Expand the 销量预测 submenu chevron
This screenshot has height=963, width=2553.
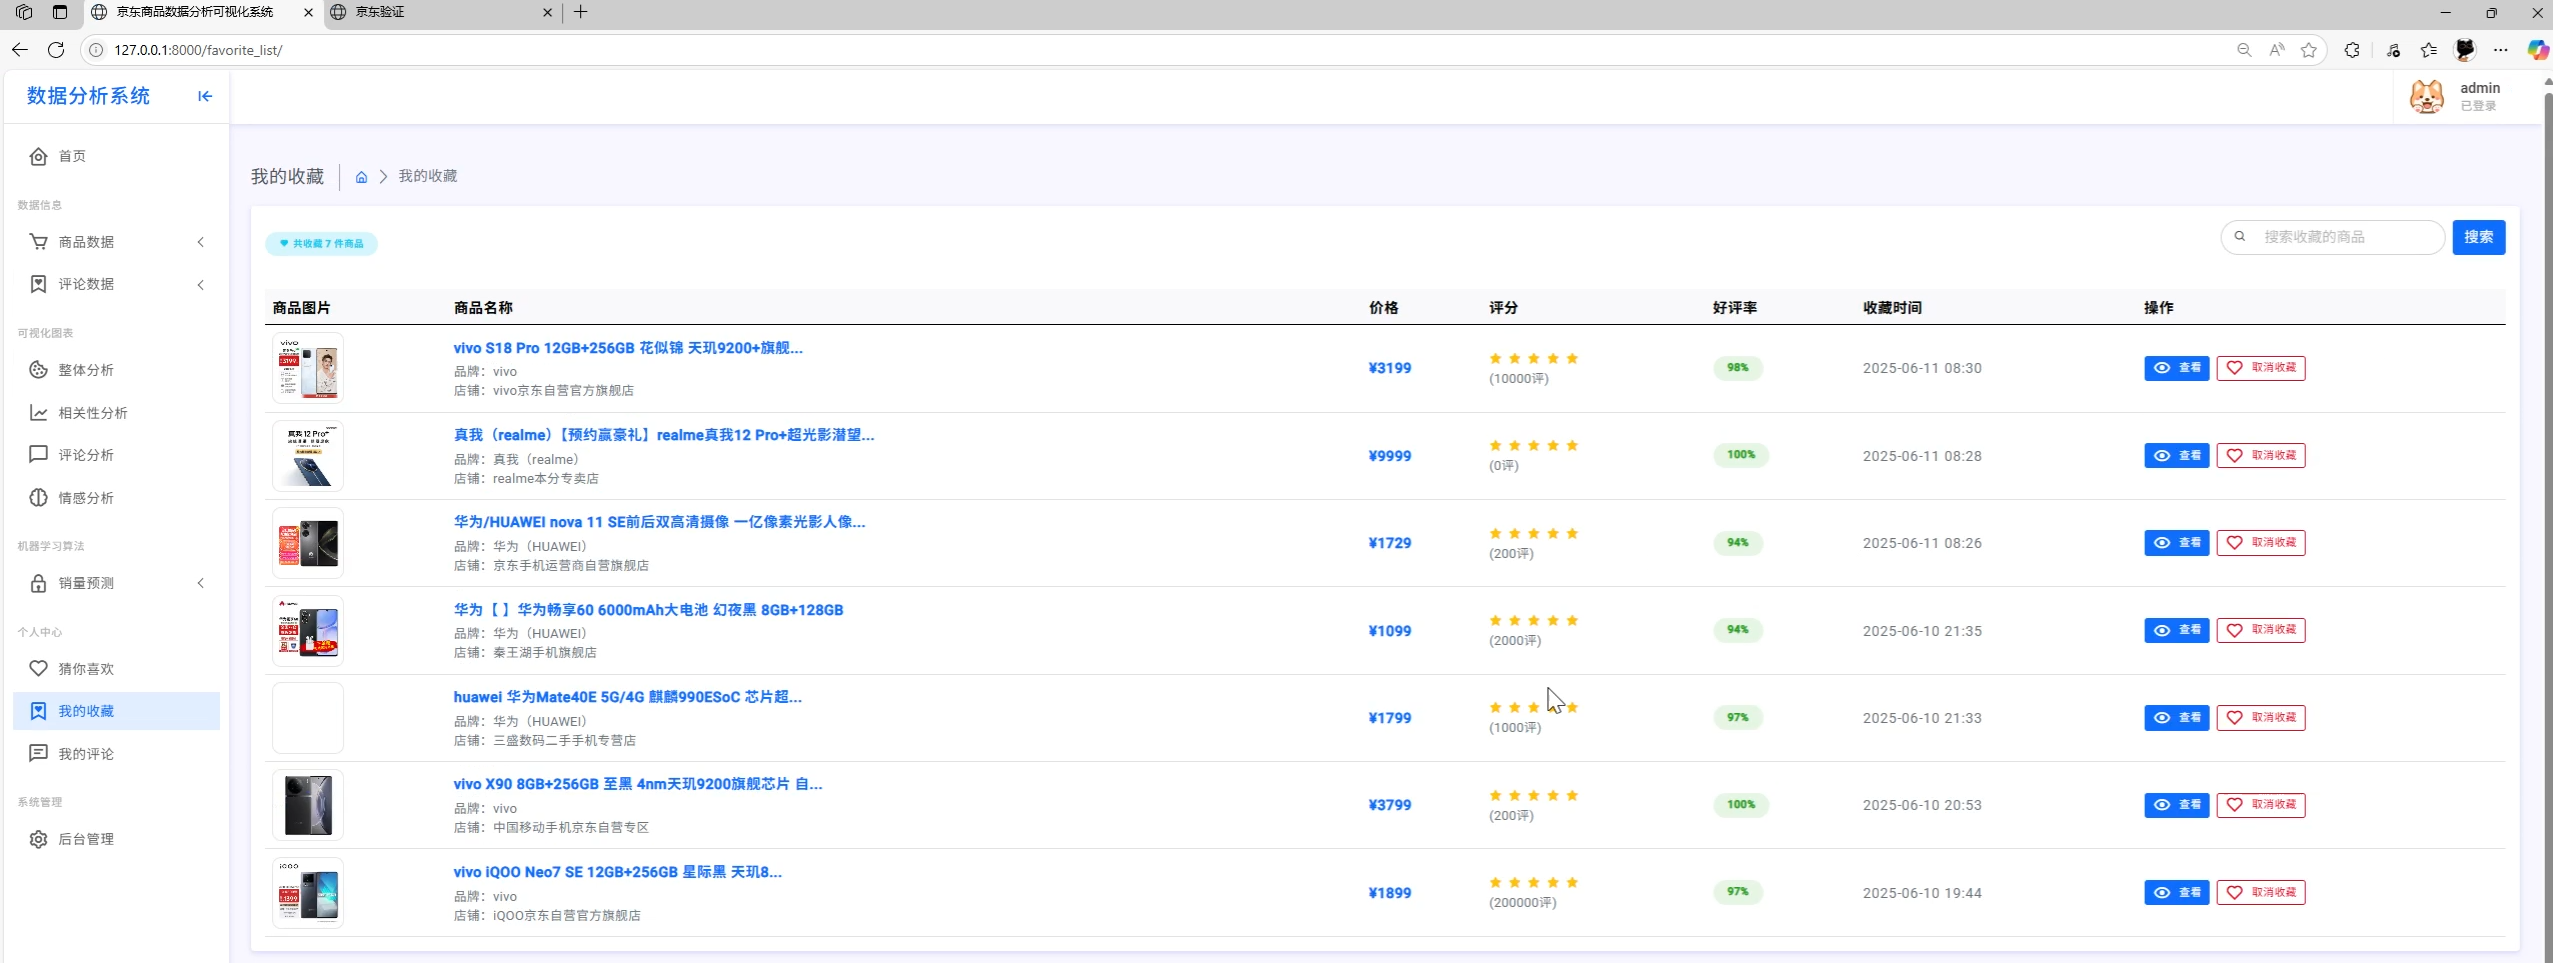201,583
